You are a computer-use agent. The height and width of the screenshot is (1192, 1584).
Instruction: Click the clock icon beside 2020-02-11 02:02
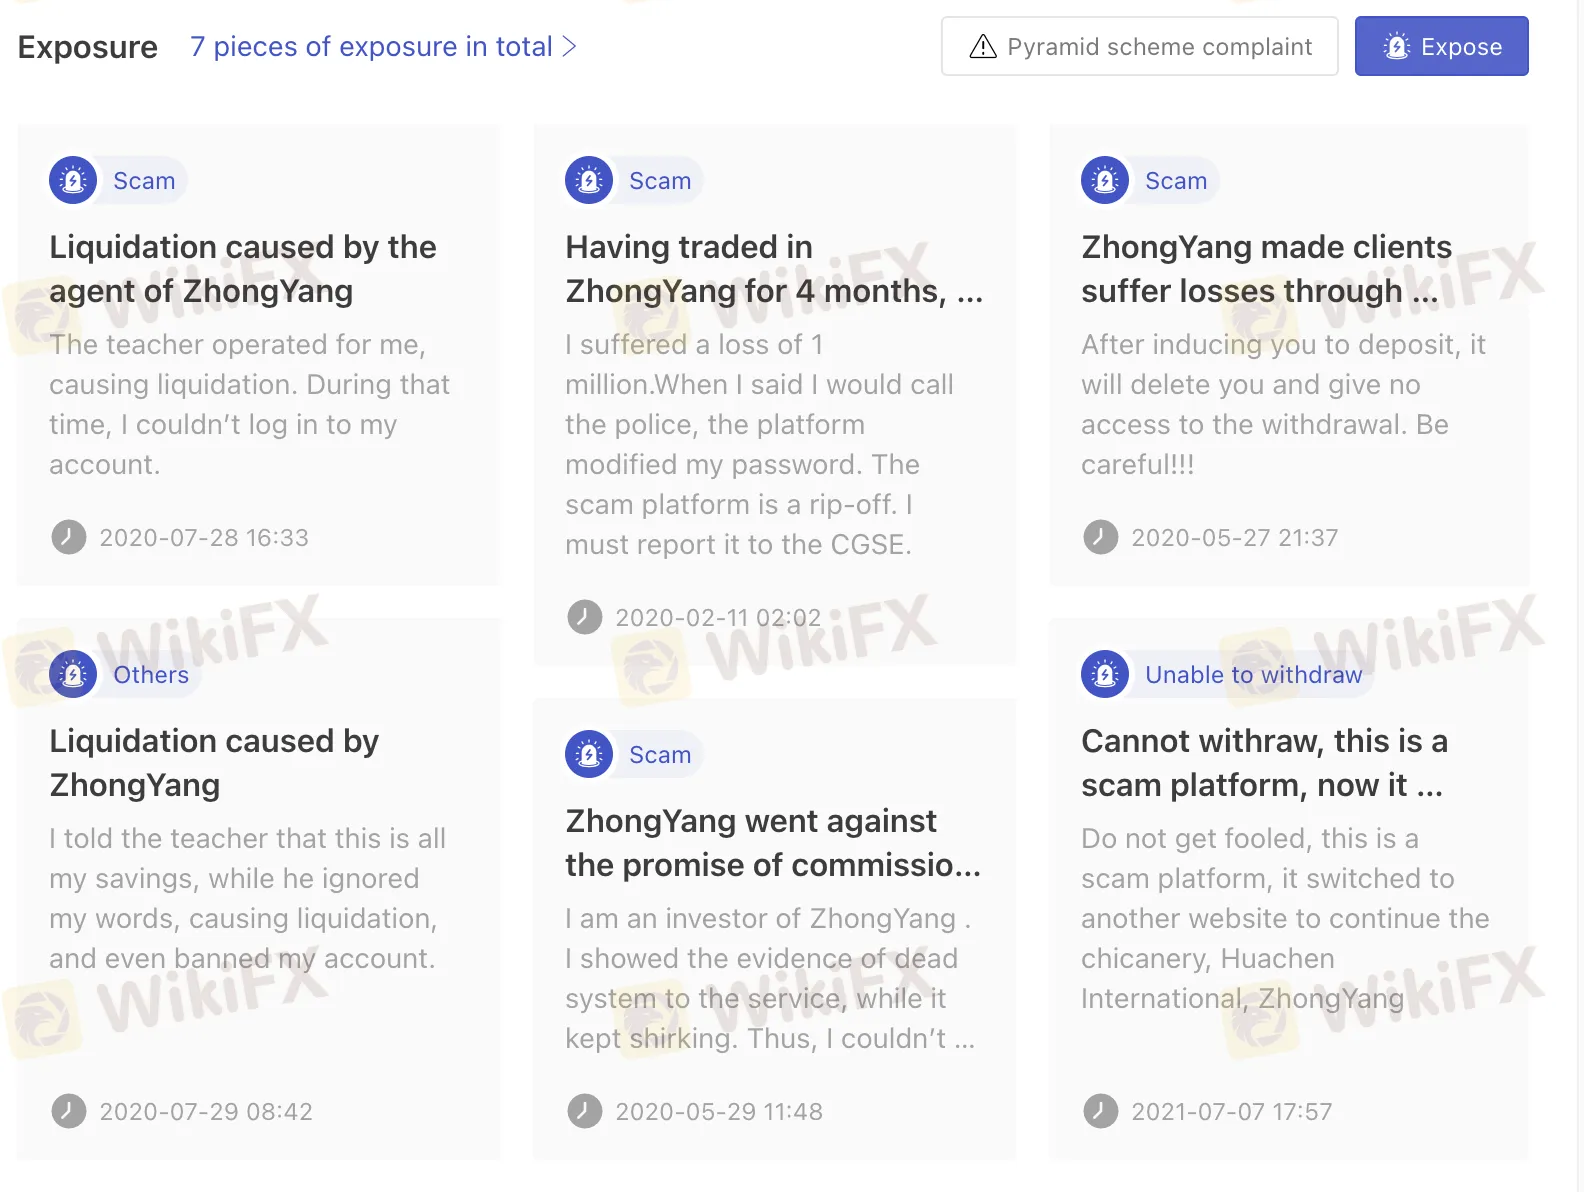(584, 617)
